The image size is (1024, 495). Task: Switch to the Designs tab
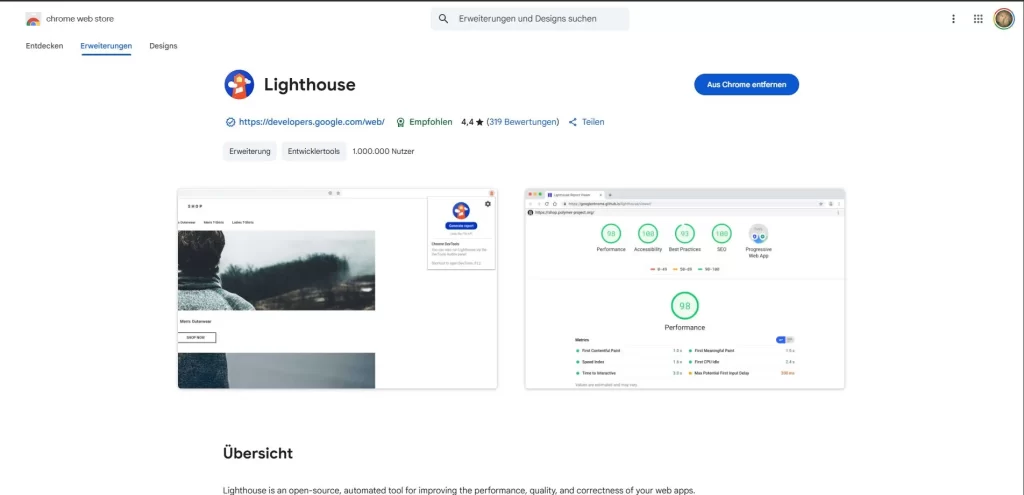163,46
